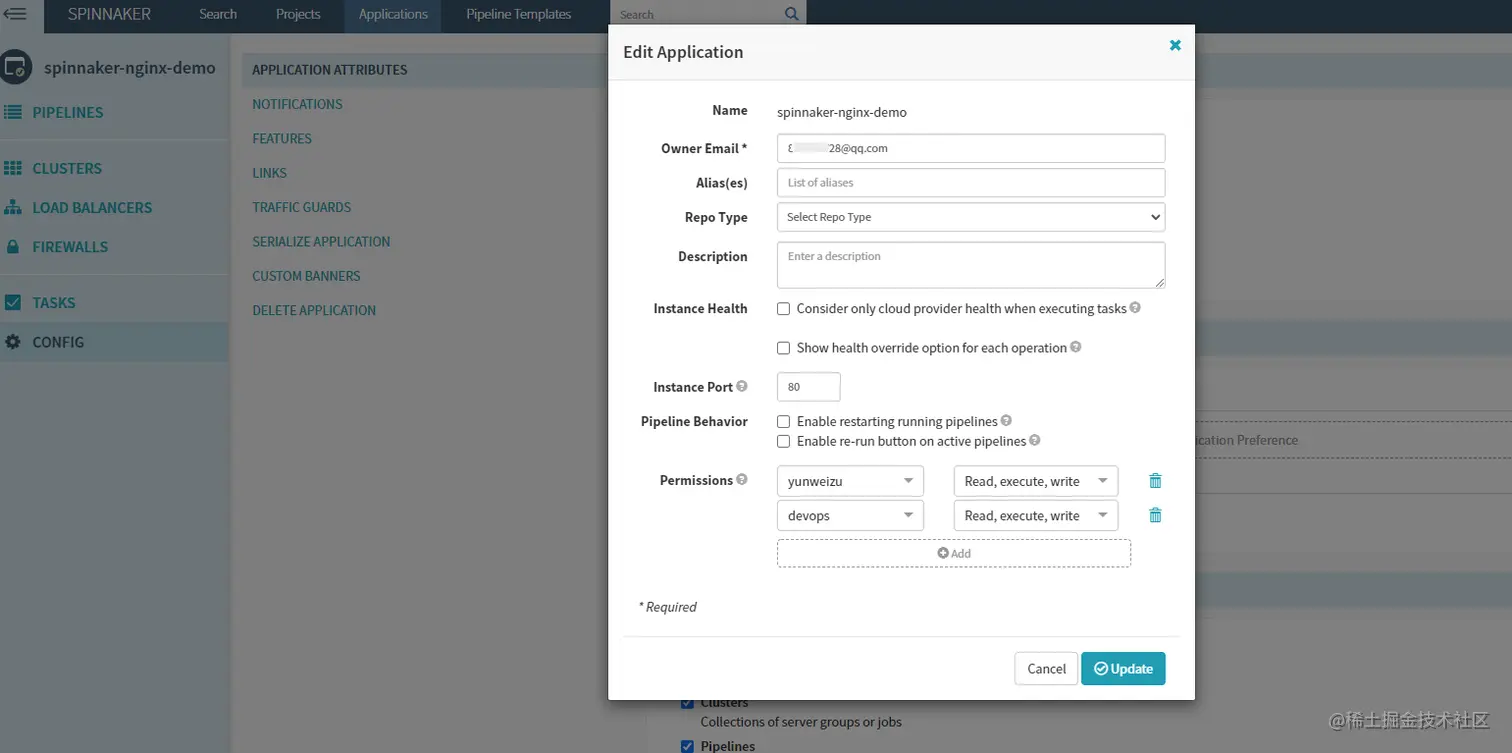This screenshot has height=753, width=1512.
Task: Uncheck the Pipelines feature checkbox
Action: click(687, 746)
